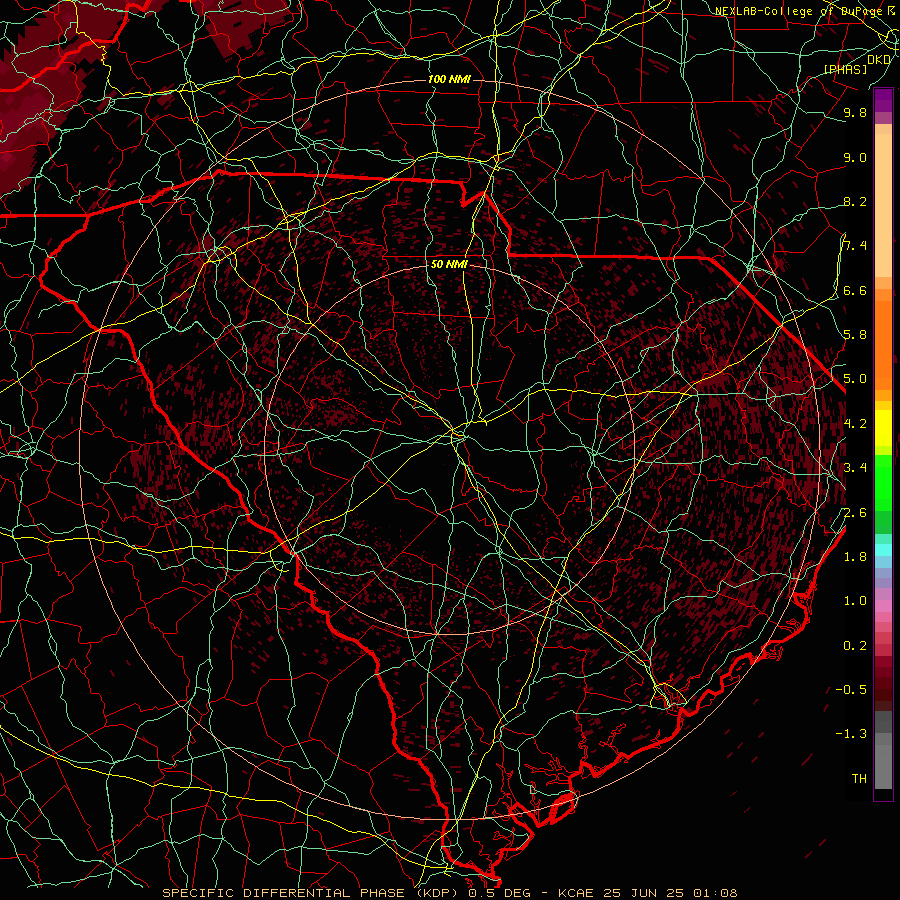Click the 5.8 value on the legend
Image resolution: width=900 pixels, height=900 pixels.
coord(855,335)
